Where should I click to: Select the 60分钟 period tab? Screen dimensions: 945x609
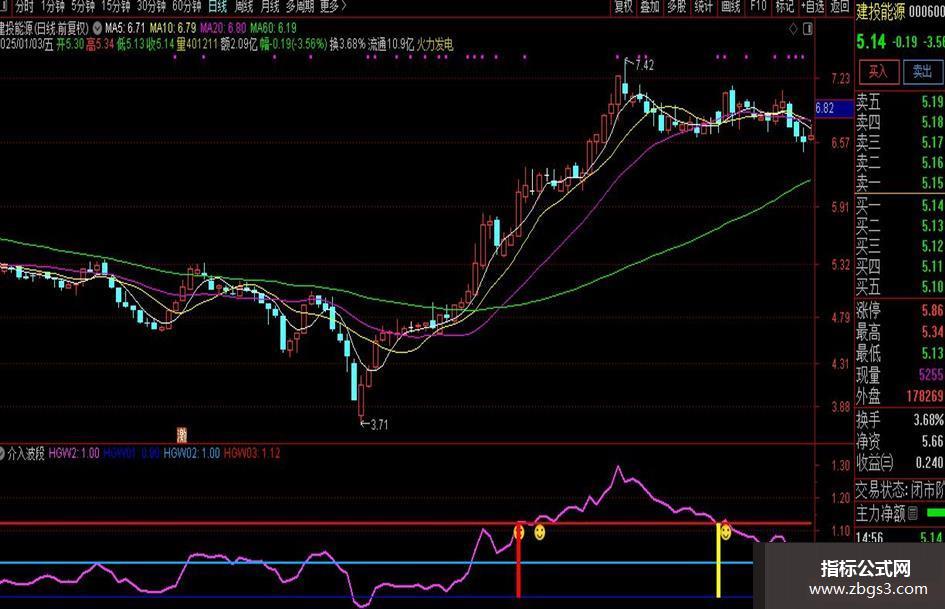[x=186, y=7]
